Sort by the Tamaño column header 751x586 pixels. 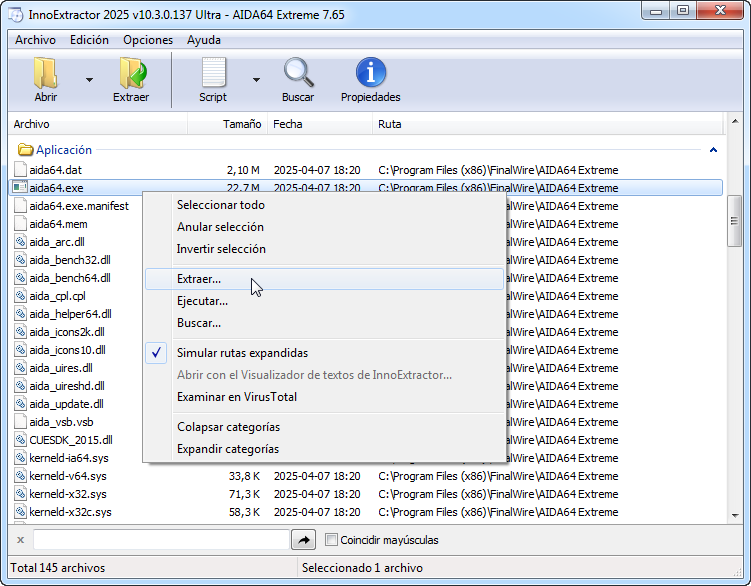(227, 124)
